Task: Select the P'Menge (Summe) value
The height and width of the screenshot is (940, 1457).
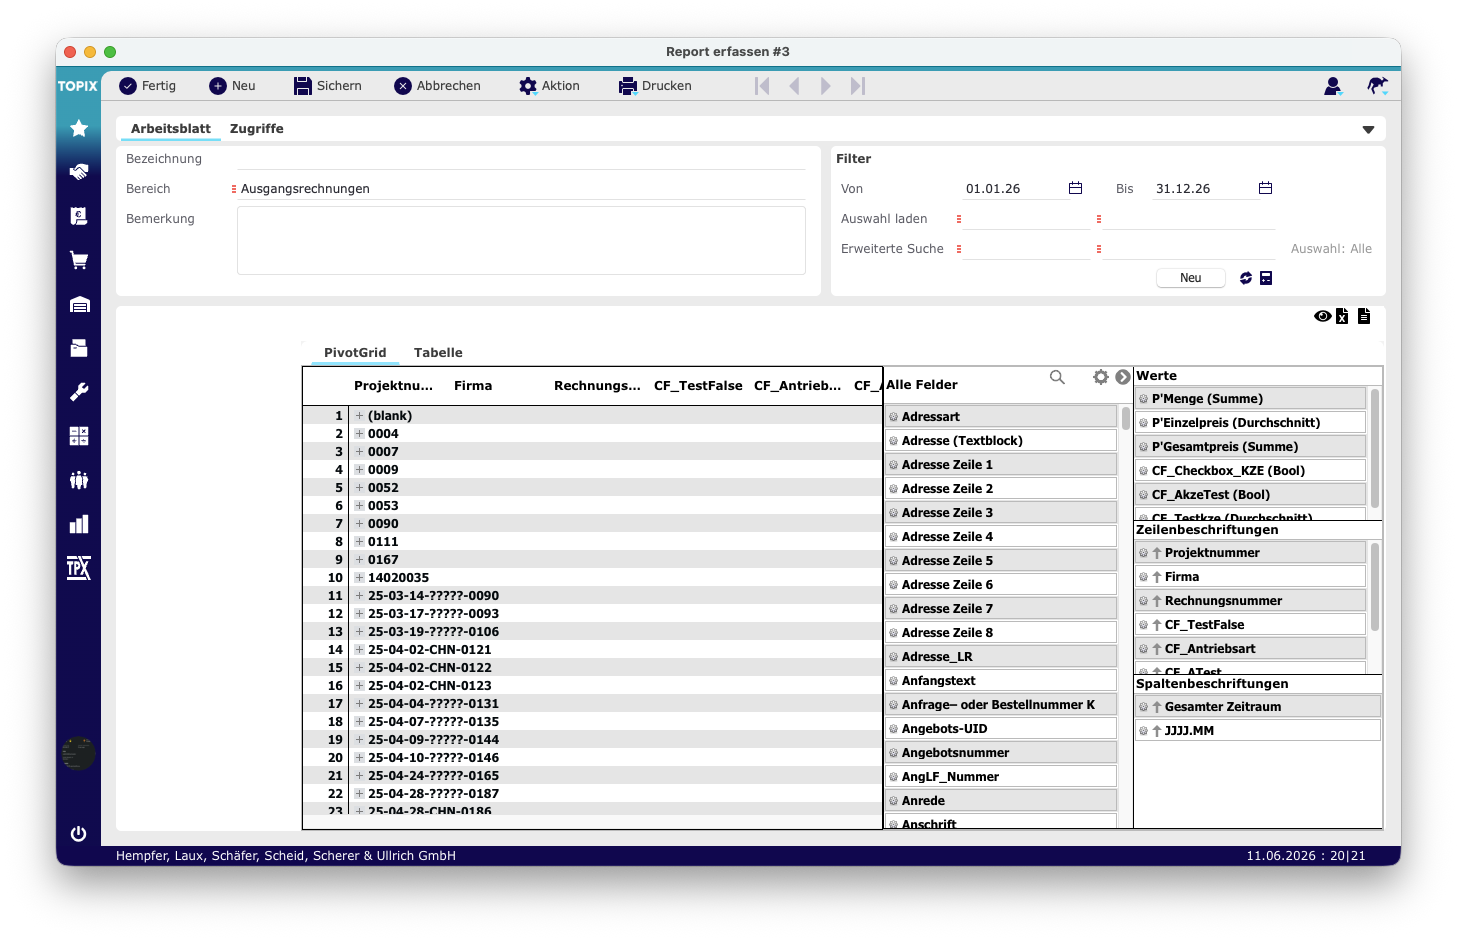Action: (x=1250, y=399)
